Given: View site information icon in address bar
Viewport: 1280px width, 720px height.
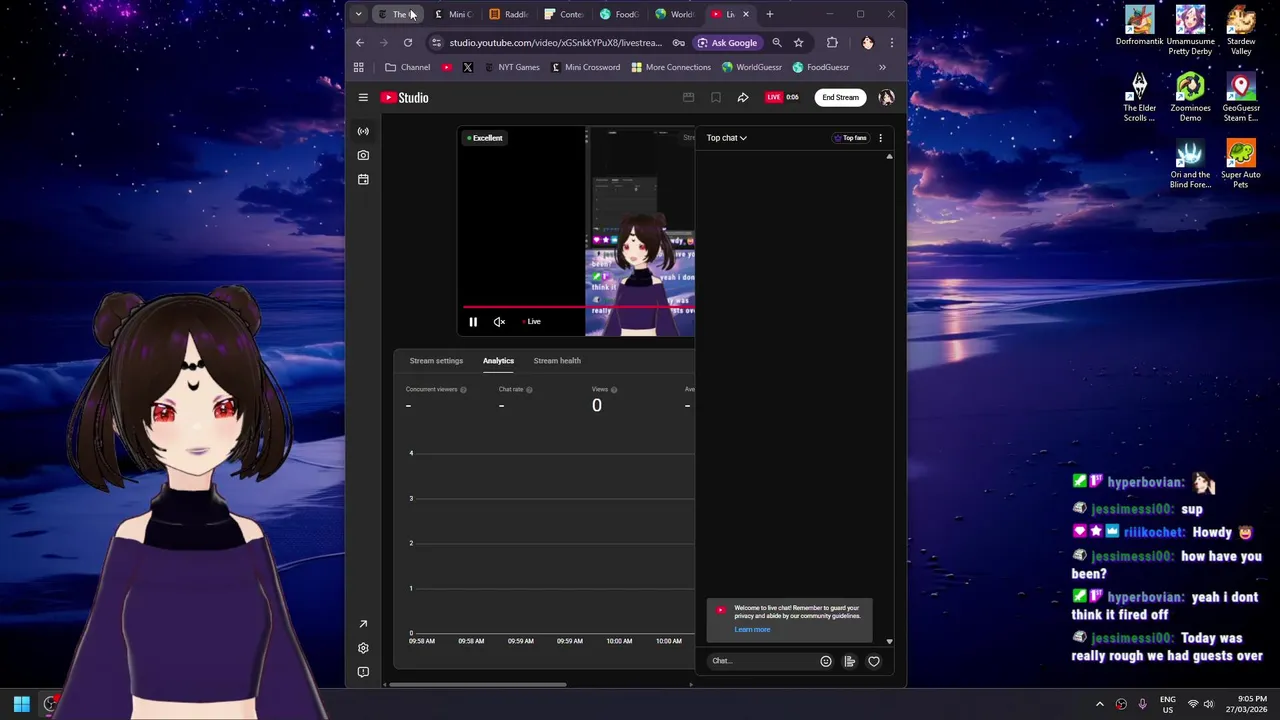Looking at the screenshot, I should point(436,43).
